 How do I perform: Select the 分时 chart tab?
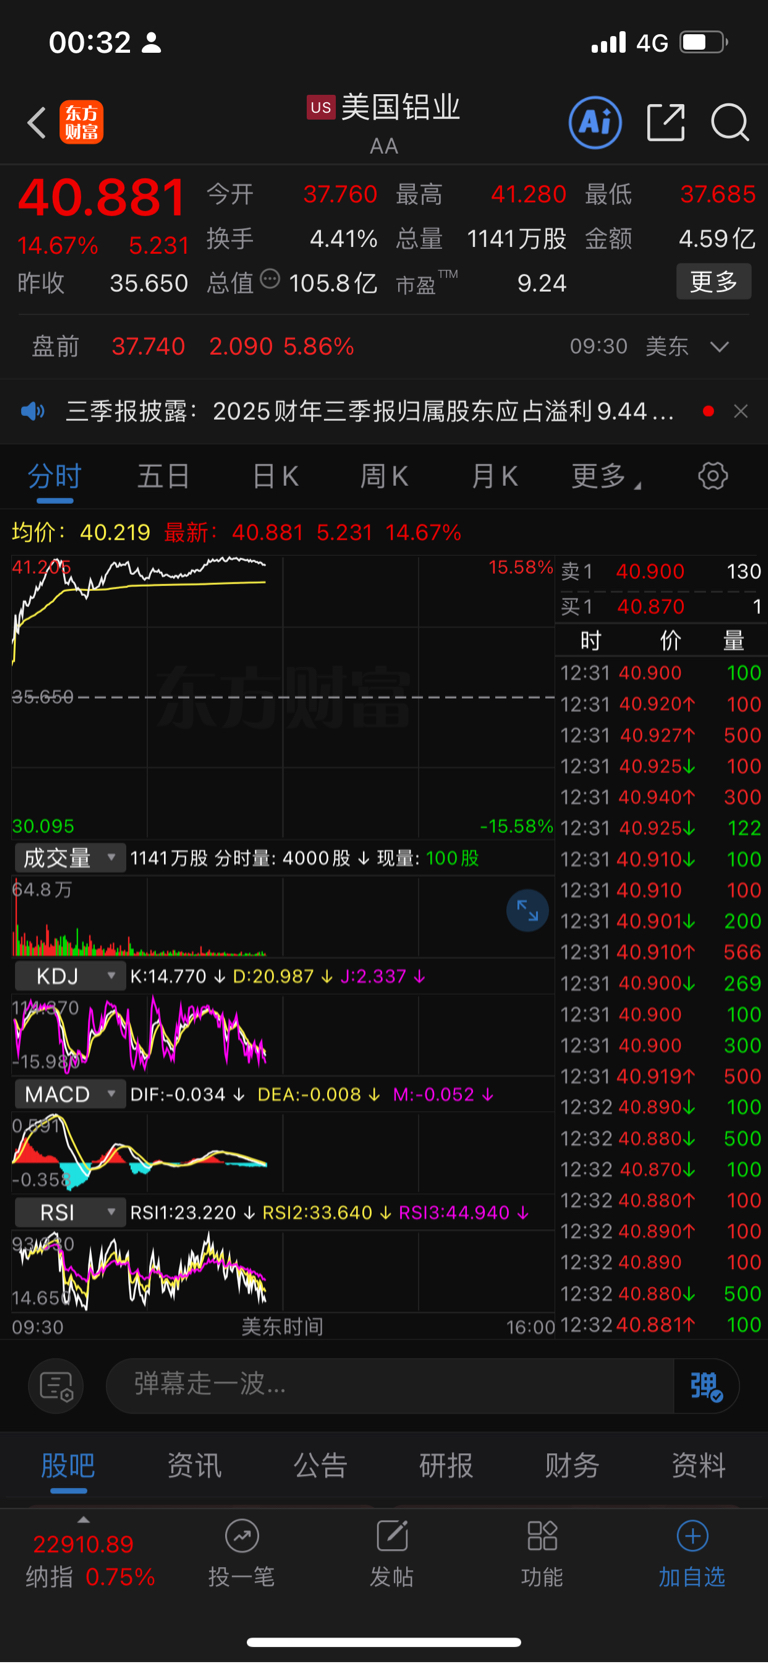54,476
